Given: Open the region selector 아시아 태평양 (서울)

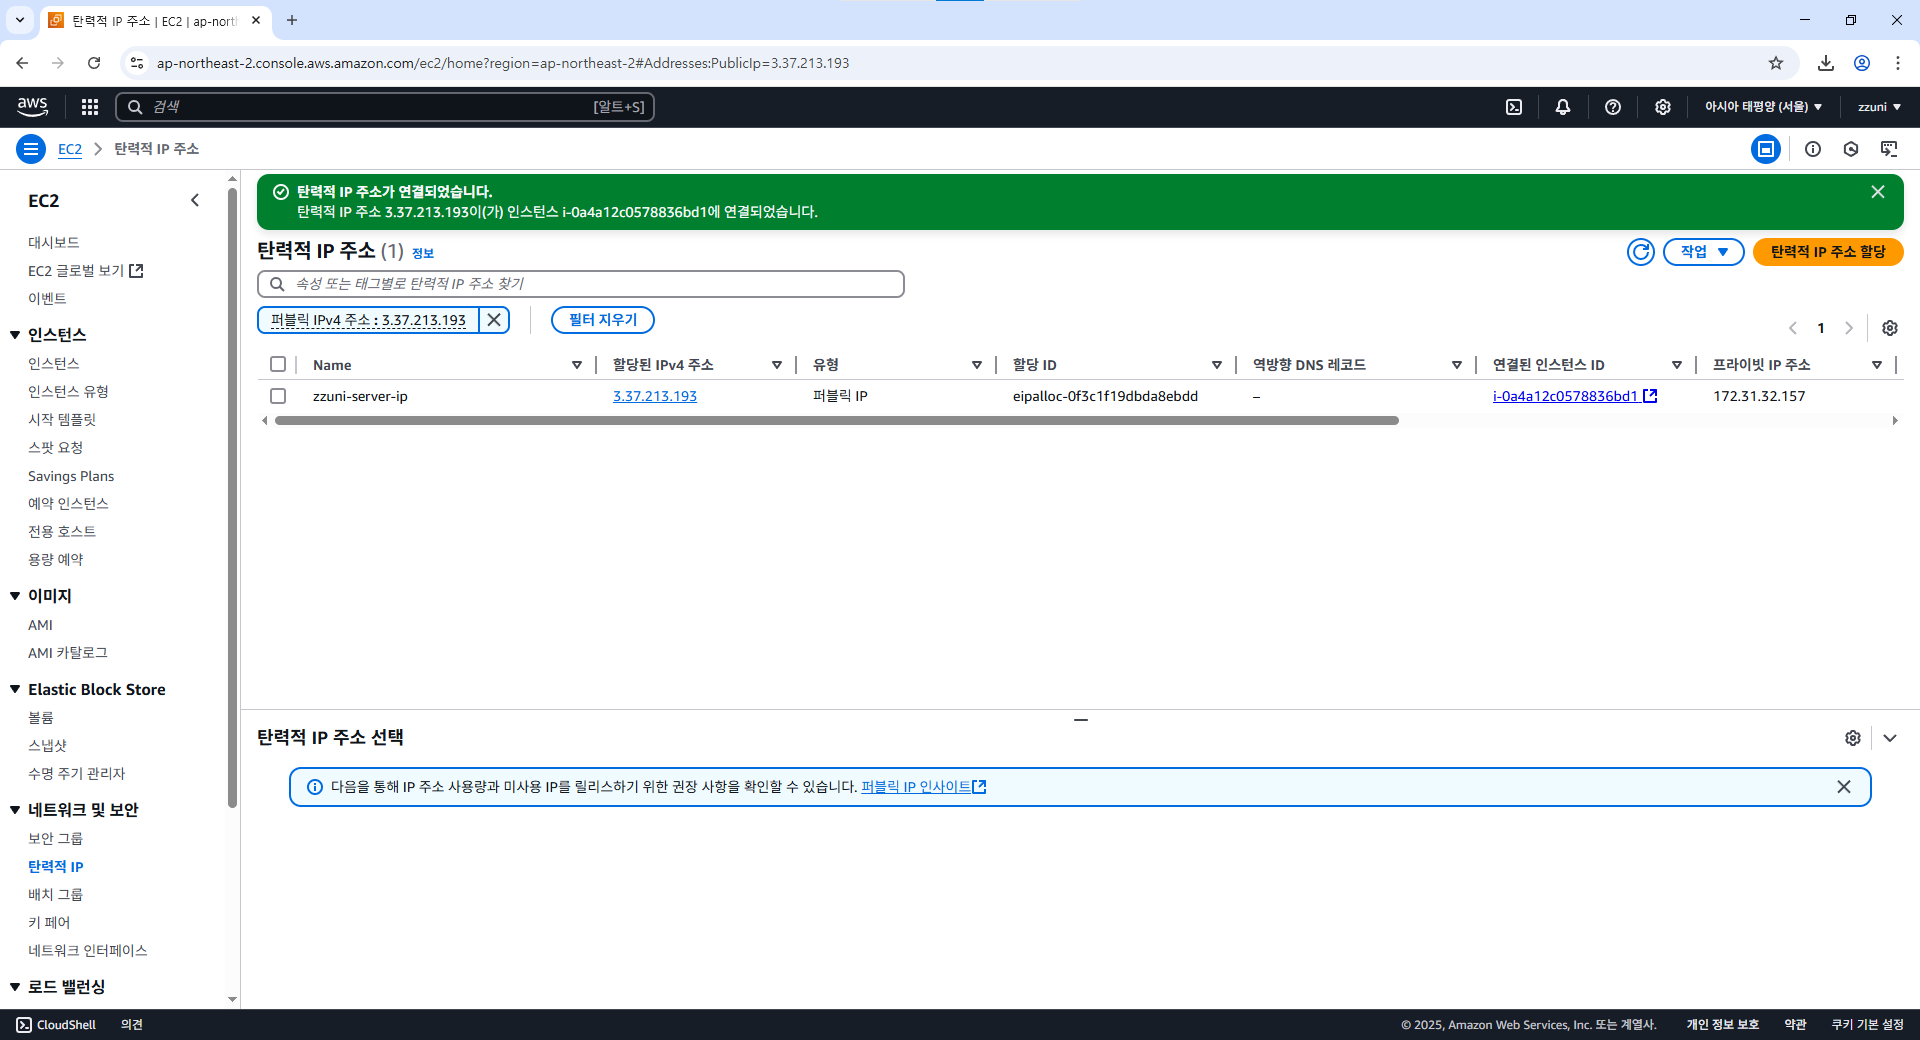Looking at the screenshot, I should tap(1763, 107).
